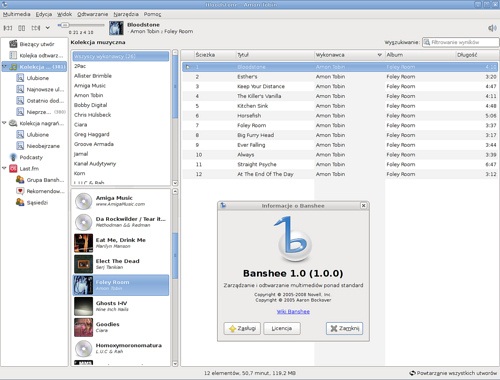The height and width of the screenshot is (380, 500).
Task: Click the Bloodstone album cover in header
Action: 116,28
